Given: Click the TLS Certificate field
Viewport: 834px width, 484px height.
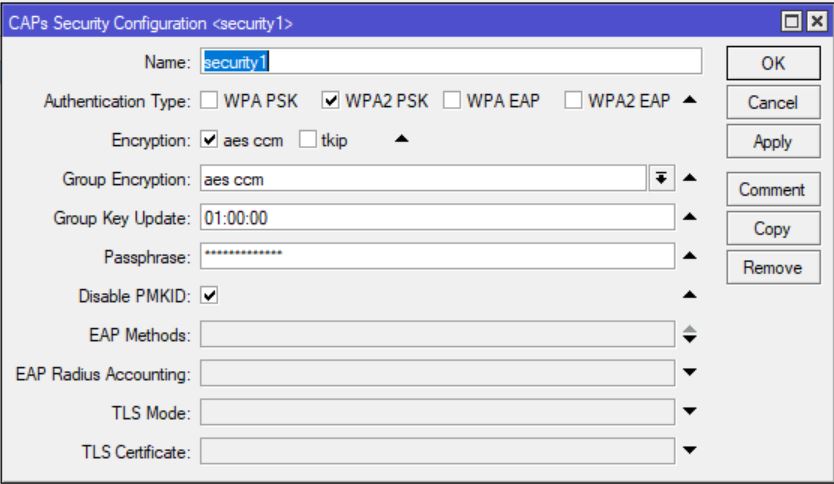Looking at the screenshot, I should [437, 451].
